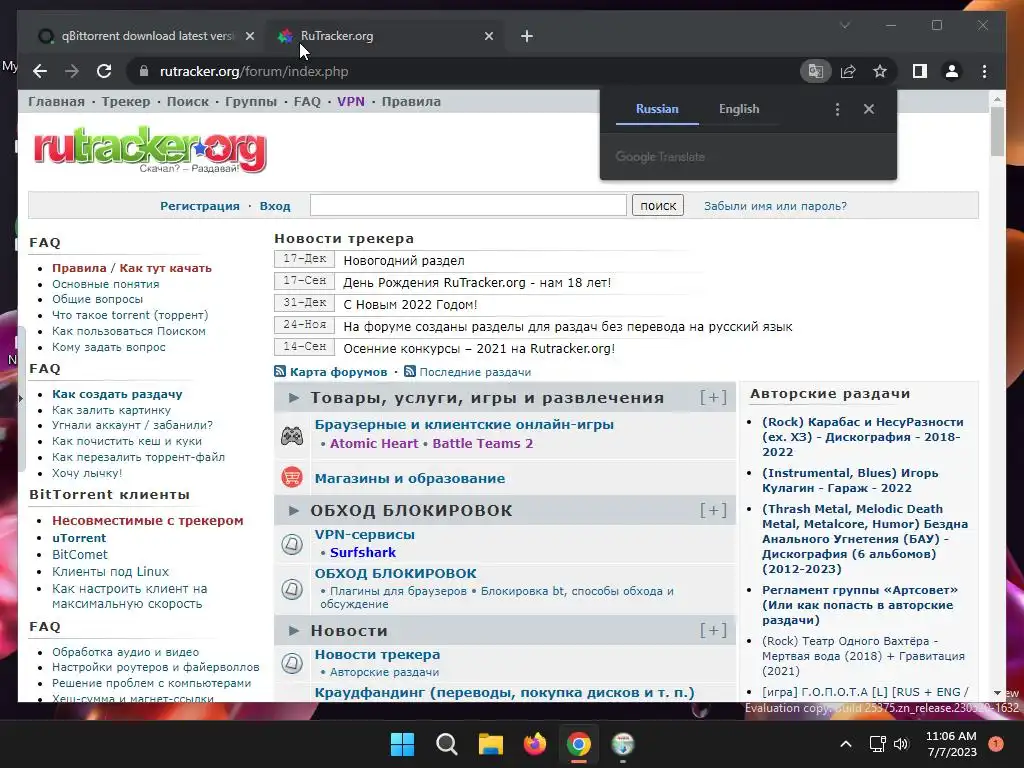1024x768 pixels.
Task: Open the Chrome profile icon
Action: pos(952,71)
